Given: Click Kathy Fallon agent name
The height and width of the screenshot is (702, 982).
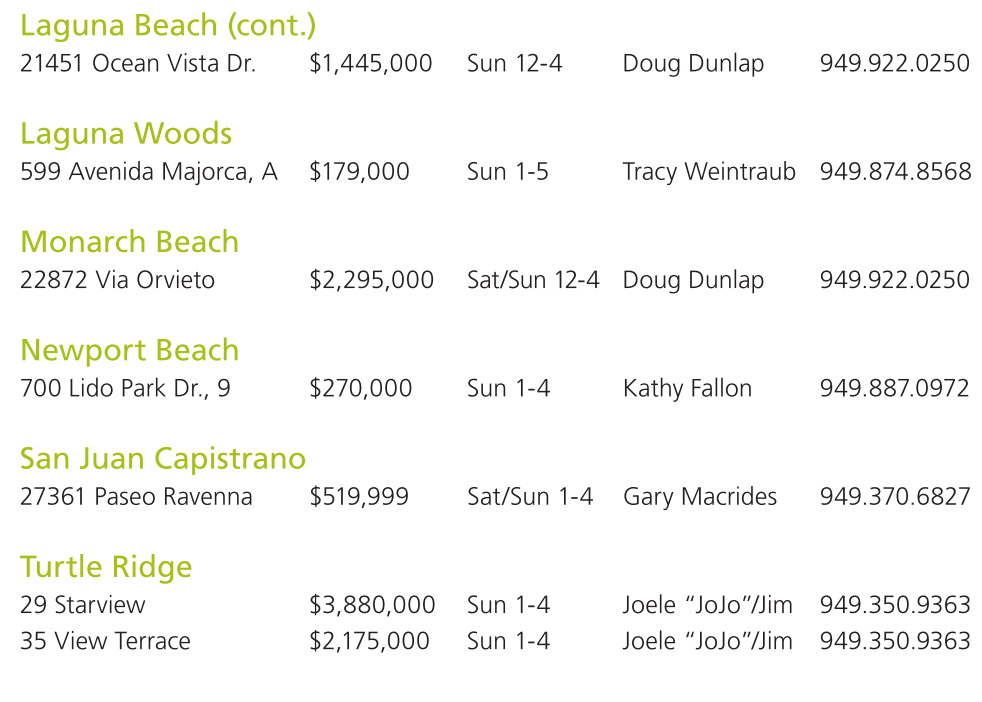Looking at the screenshot, I should pos(687,388).
